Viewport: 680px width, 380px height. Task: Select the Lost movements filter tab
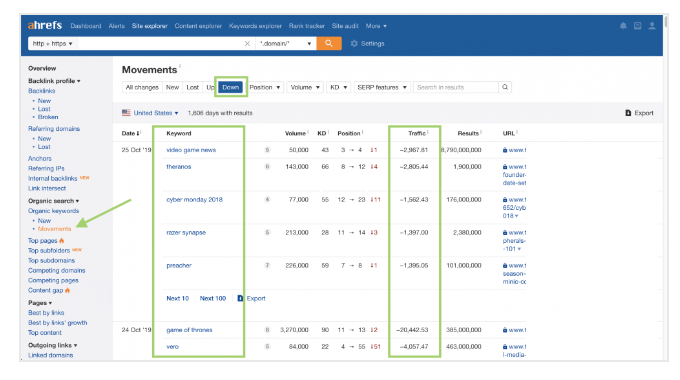click(x=193, y=87)
